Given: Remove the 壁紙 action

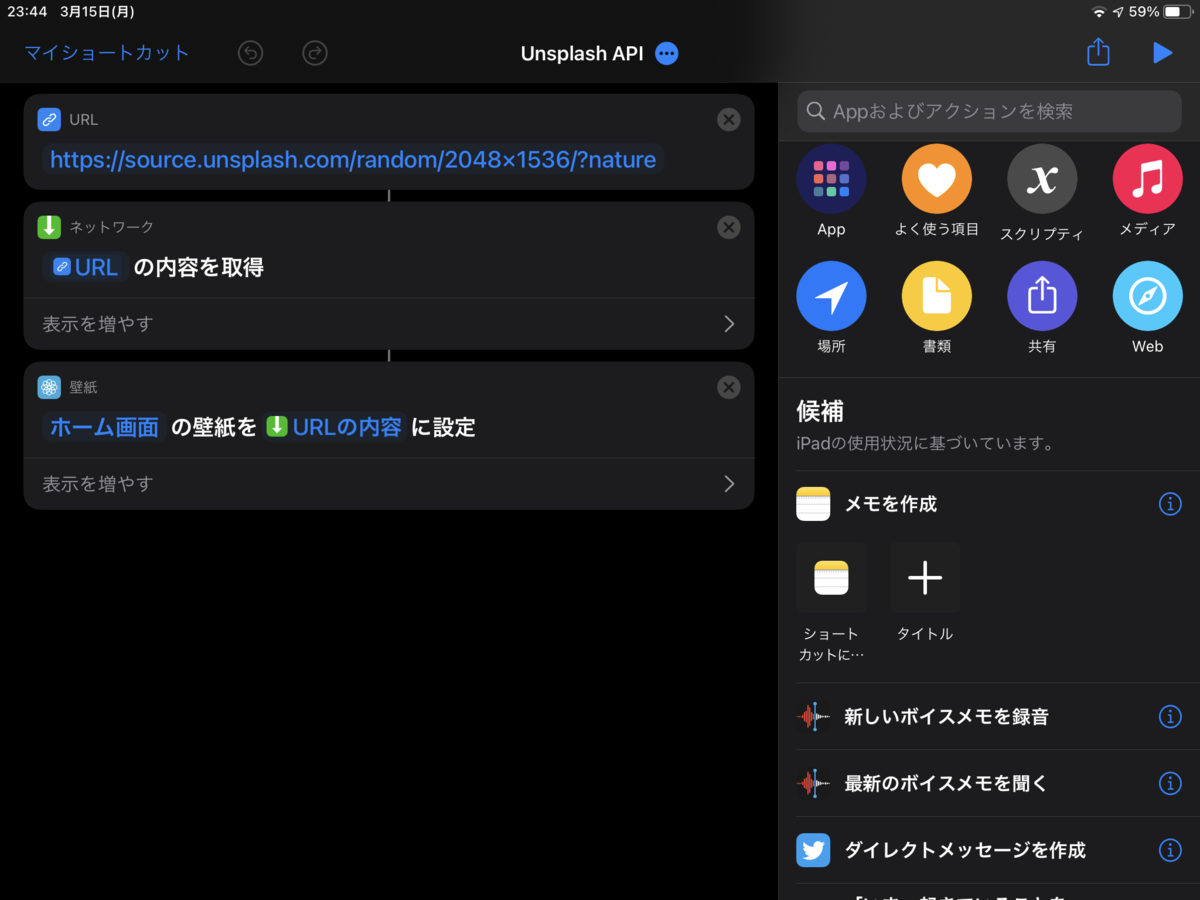Looking at the screenshot, I should (729, 388).
